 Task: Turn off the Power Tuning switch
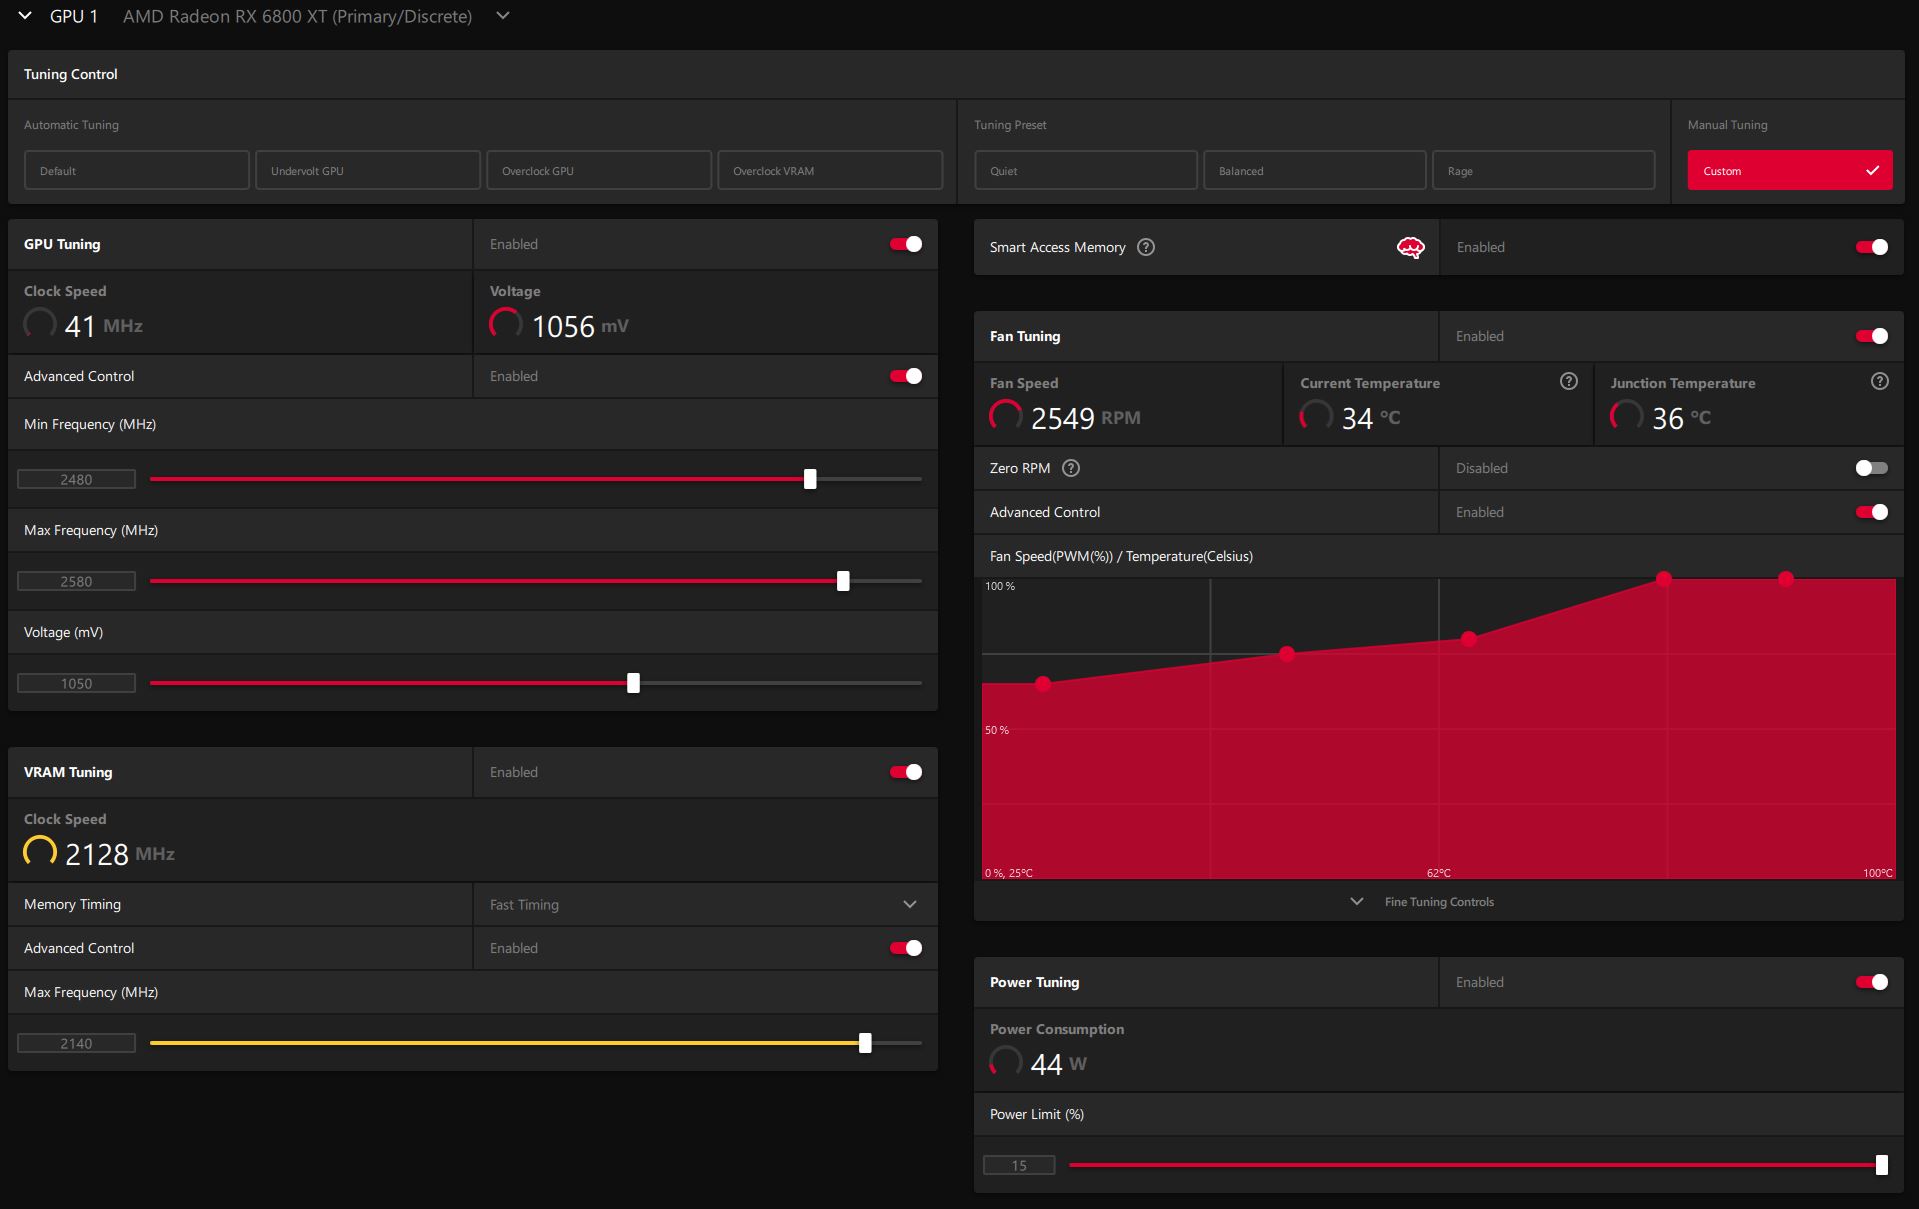1870,982
